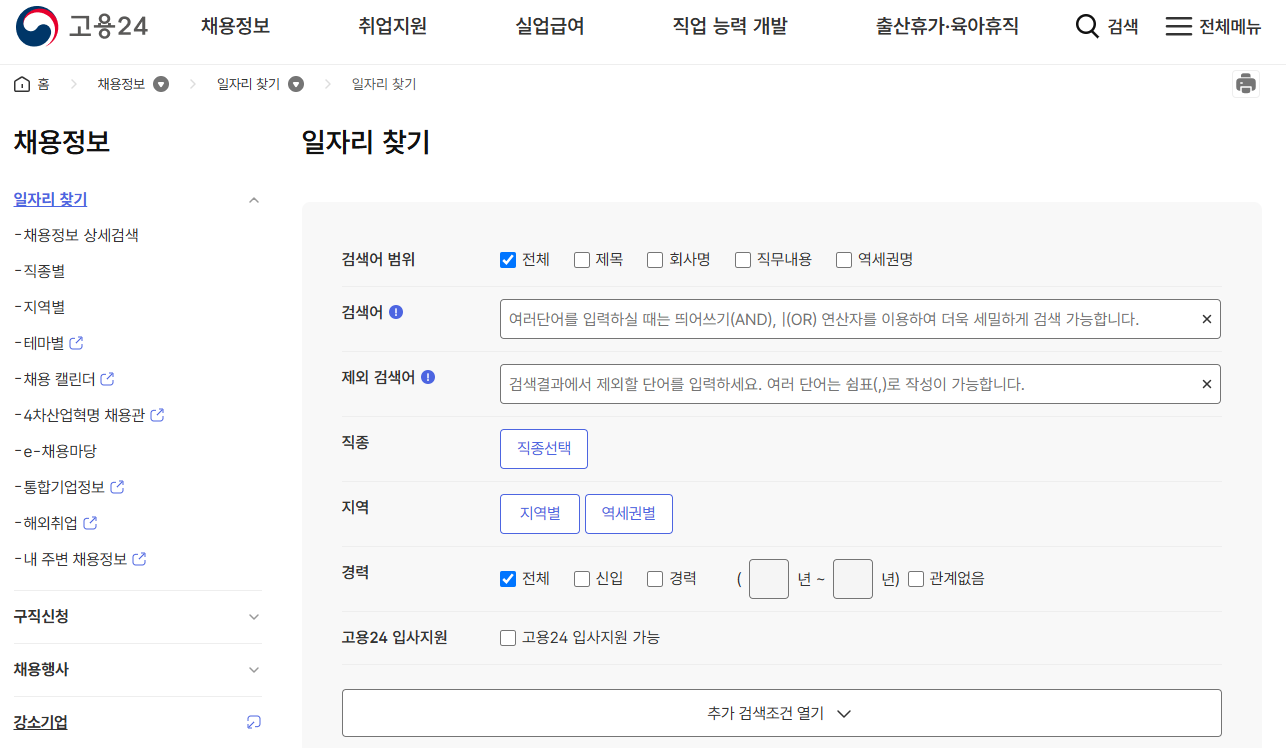1286x748 pixels.
Task: Enable the 고용24 입사지원 가능 checkbox
Action: pos(508,637)
